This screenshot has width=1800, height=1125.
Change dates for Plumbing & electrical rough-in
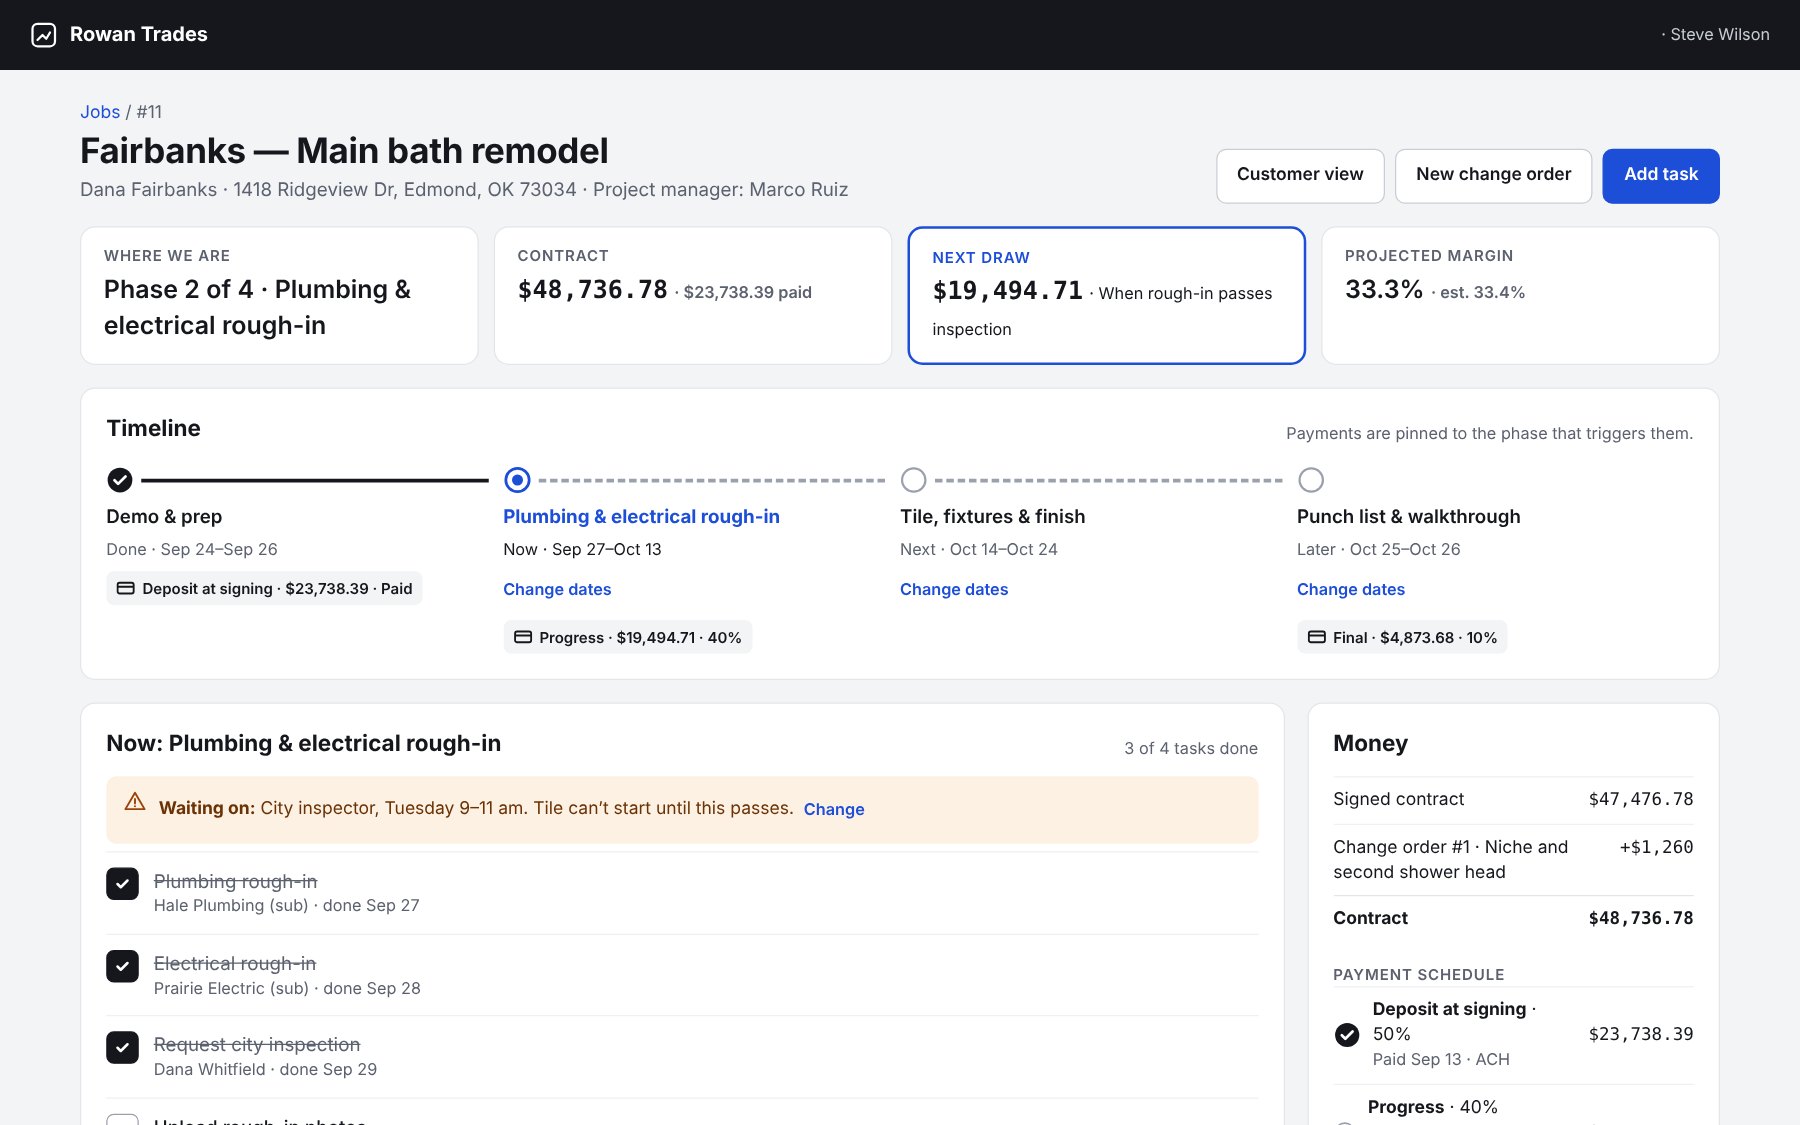[x=557, y=589]
